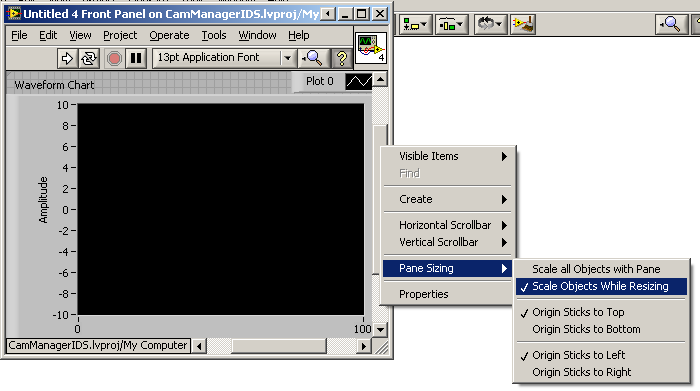The height and width of the screenshot is (391, 700).
Task: Click the Clean Up Diagram broom icon
Action: point(523,25)
